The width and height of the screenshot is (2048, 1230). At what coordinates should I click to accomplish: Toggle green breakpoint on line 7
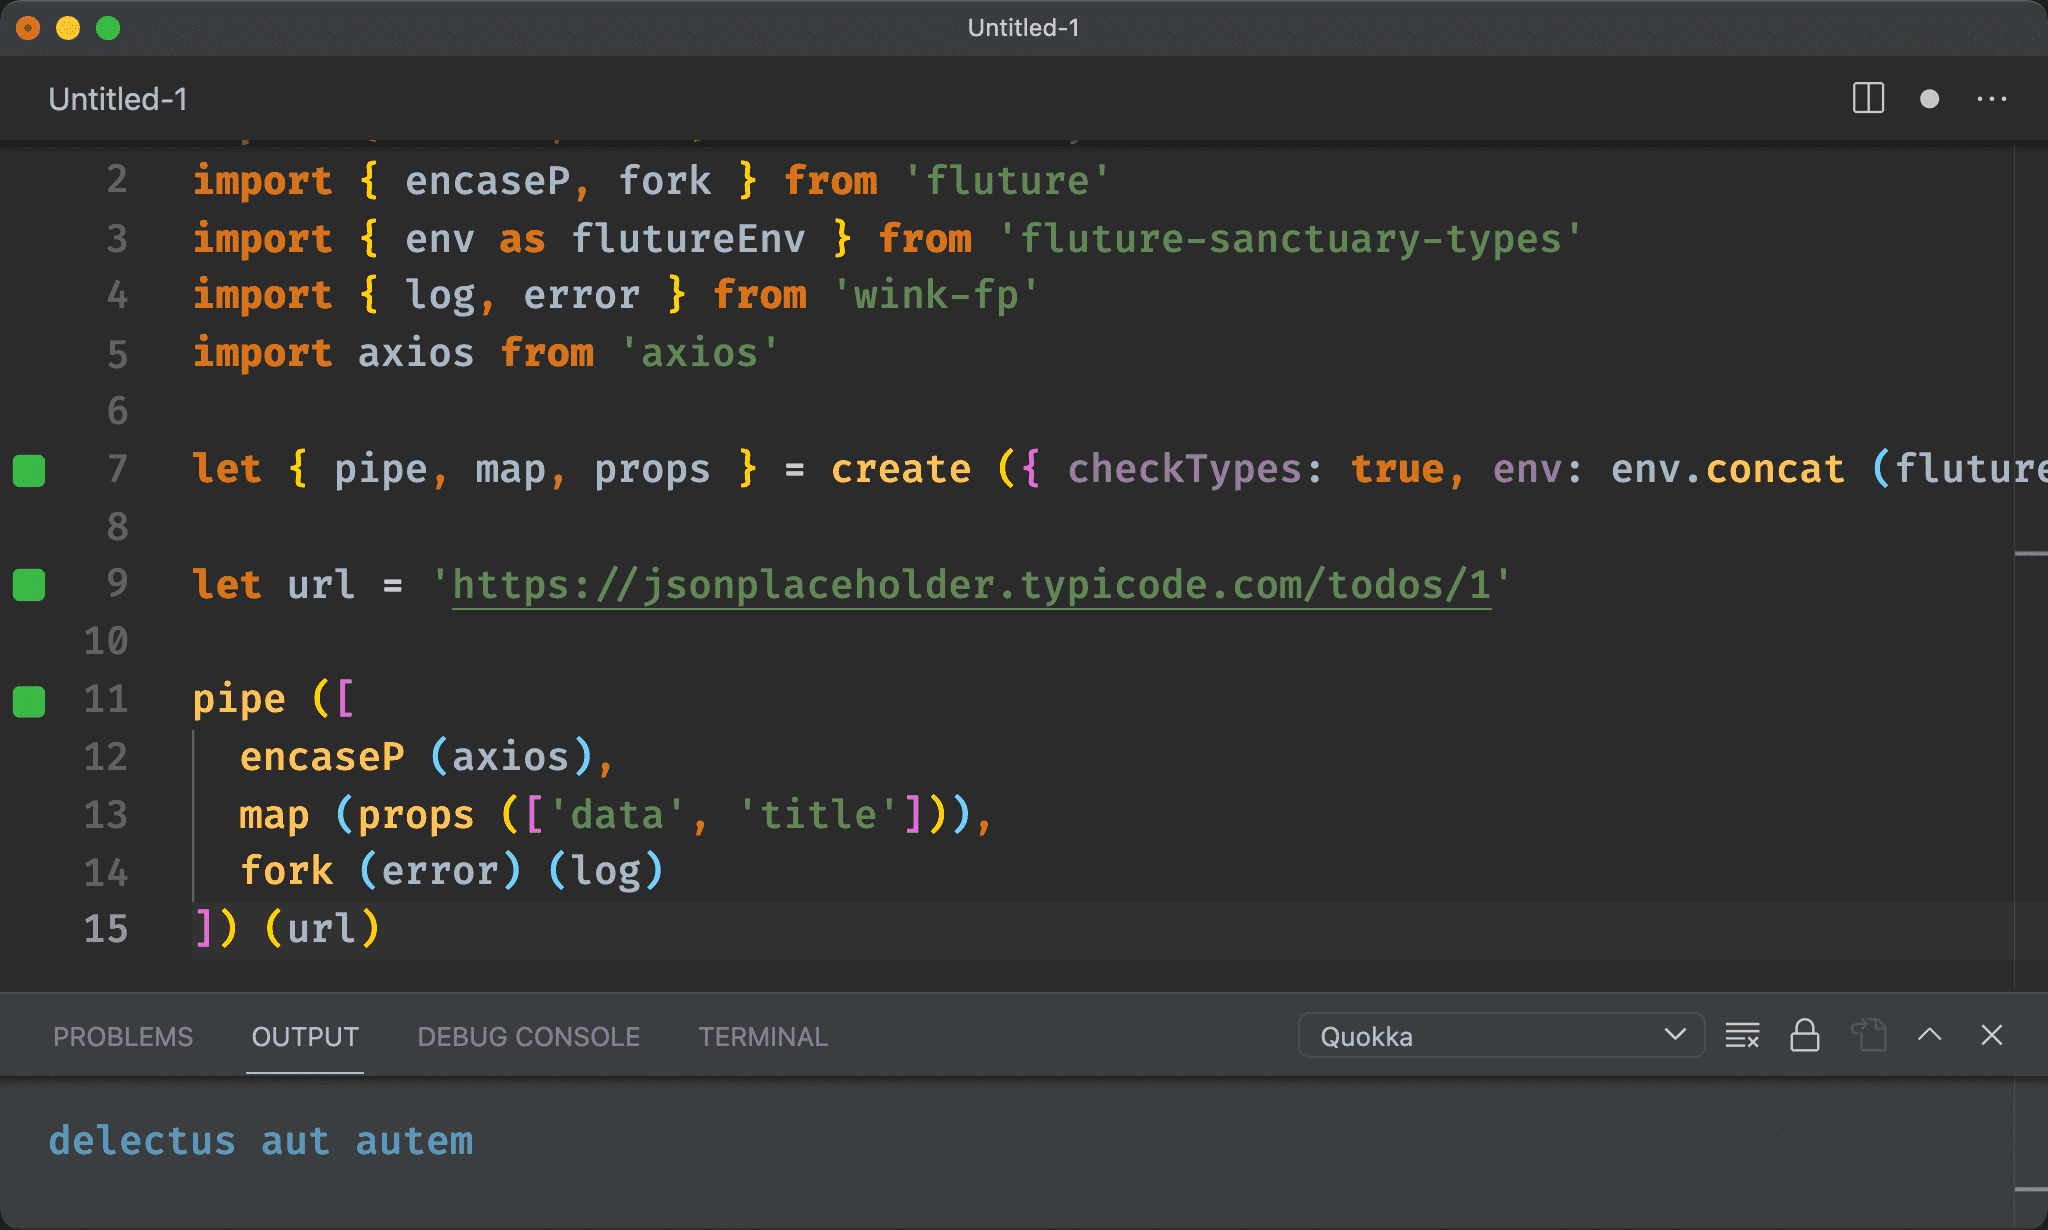[31, 467]
